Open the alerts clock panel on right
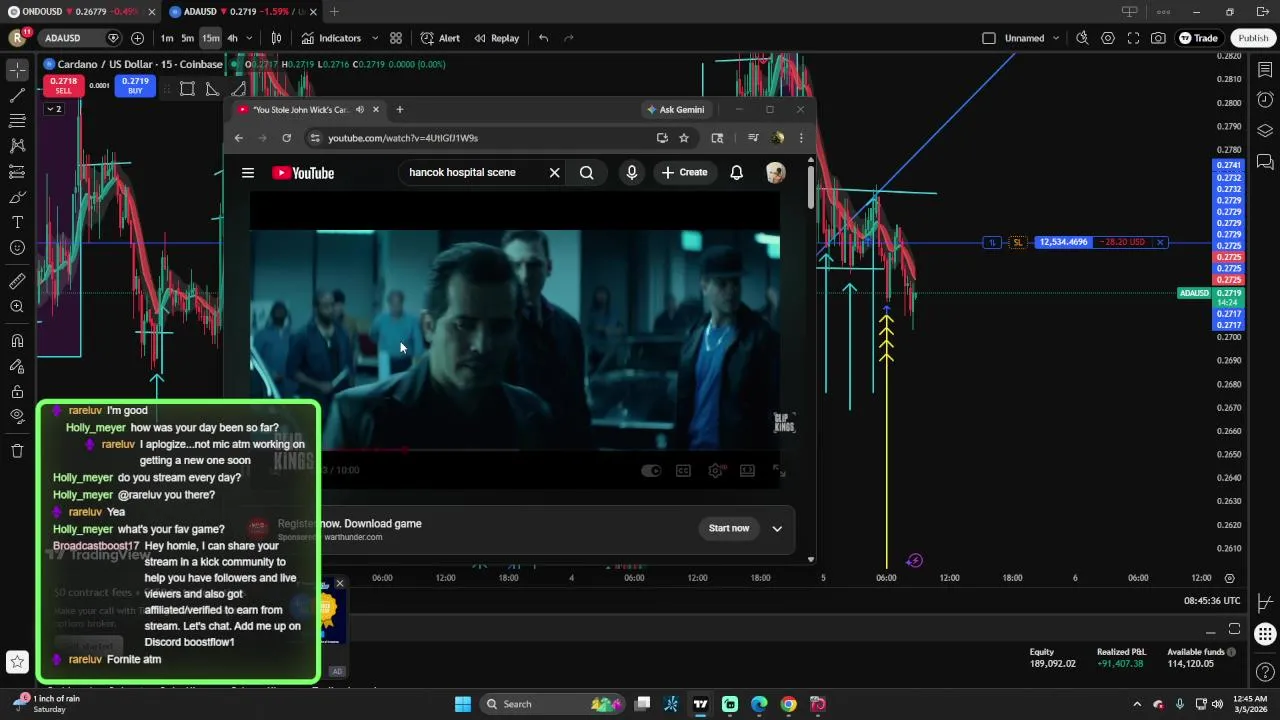Viewport: 1280px width, 720px height. click(x=1265, y=100)
